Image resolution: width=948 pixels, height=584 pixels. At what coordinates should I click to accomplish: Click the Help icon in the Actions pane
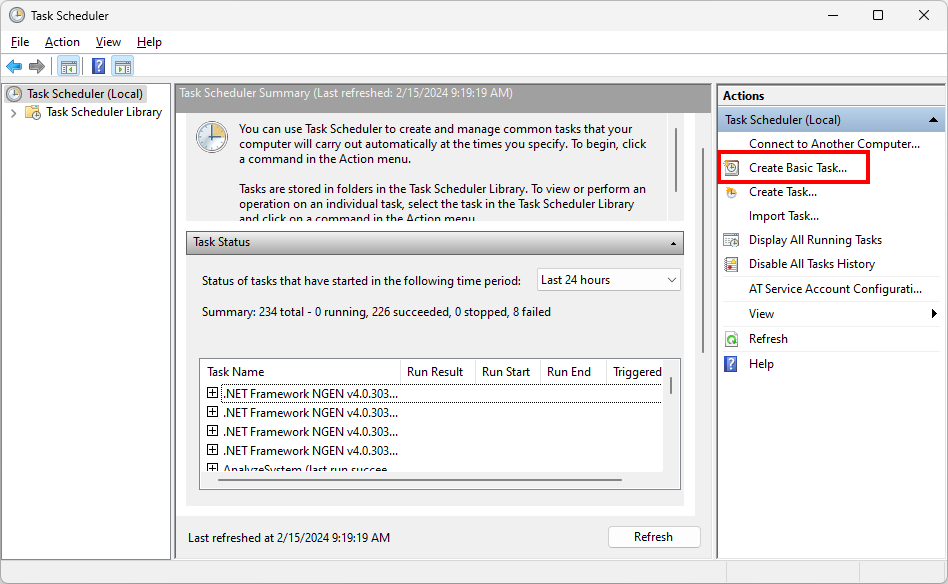tap(731, 364)
